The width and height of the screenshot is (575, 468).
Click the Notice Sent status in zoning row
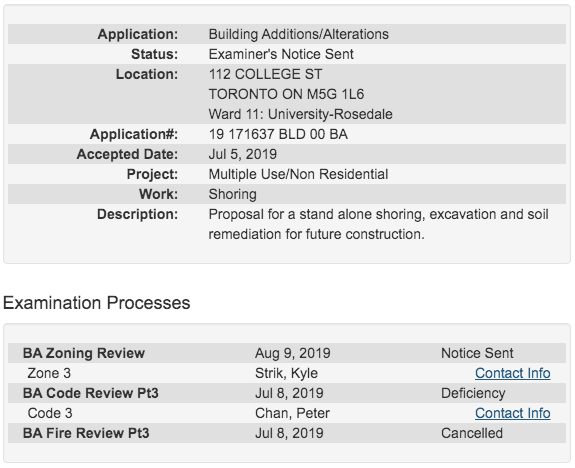point(477,353)
